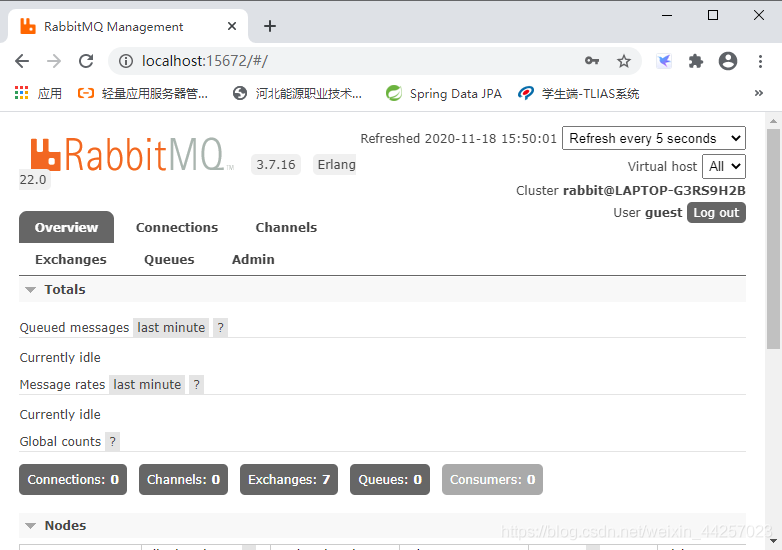The width and height of the screenshot is (782, 550).
Task: Log out of guest user
Action: 716,212
